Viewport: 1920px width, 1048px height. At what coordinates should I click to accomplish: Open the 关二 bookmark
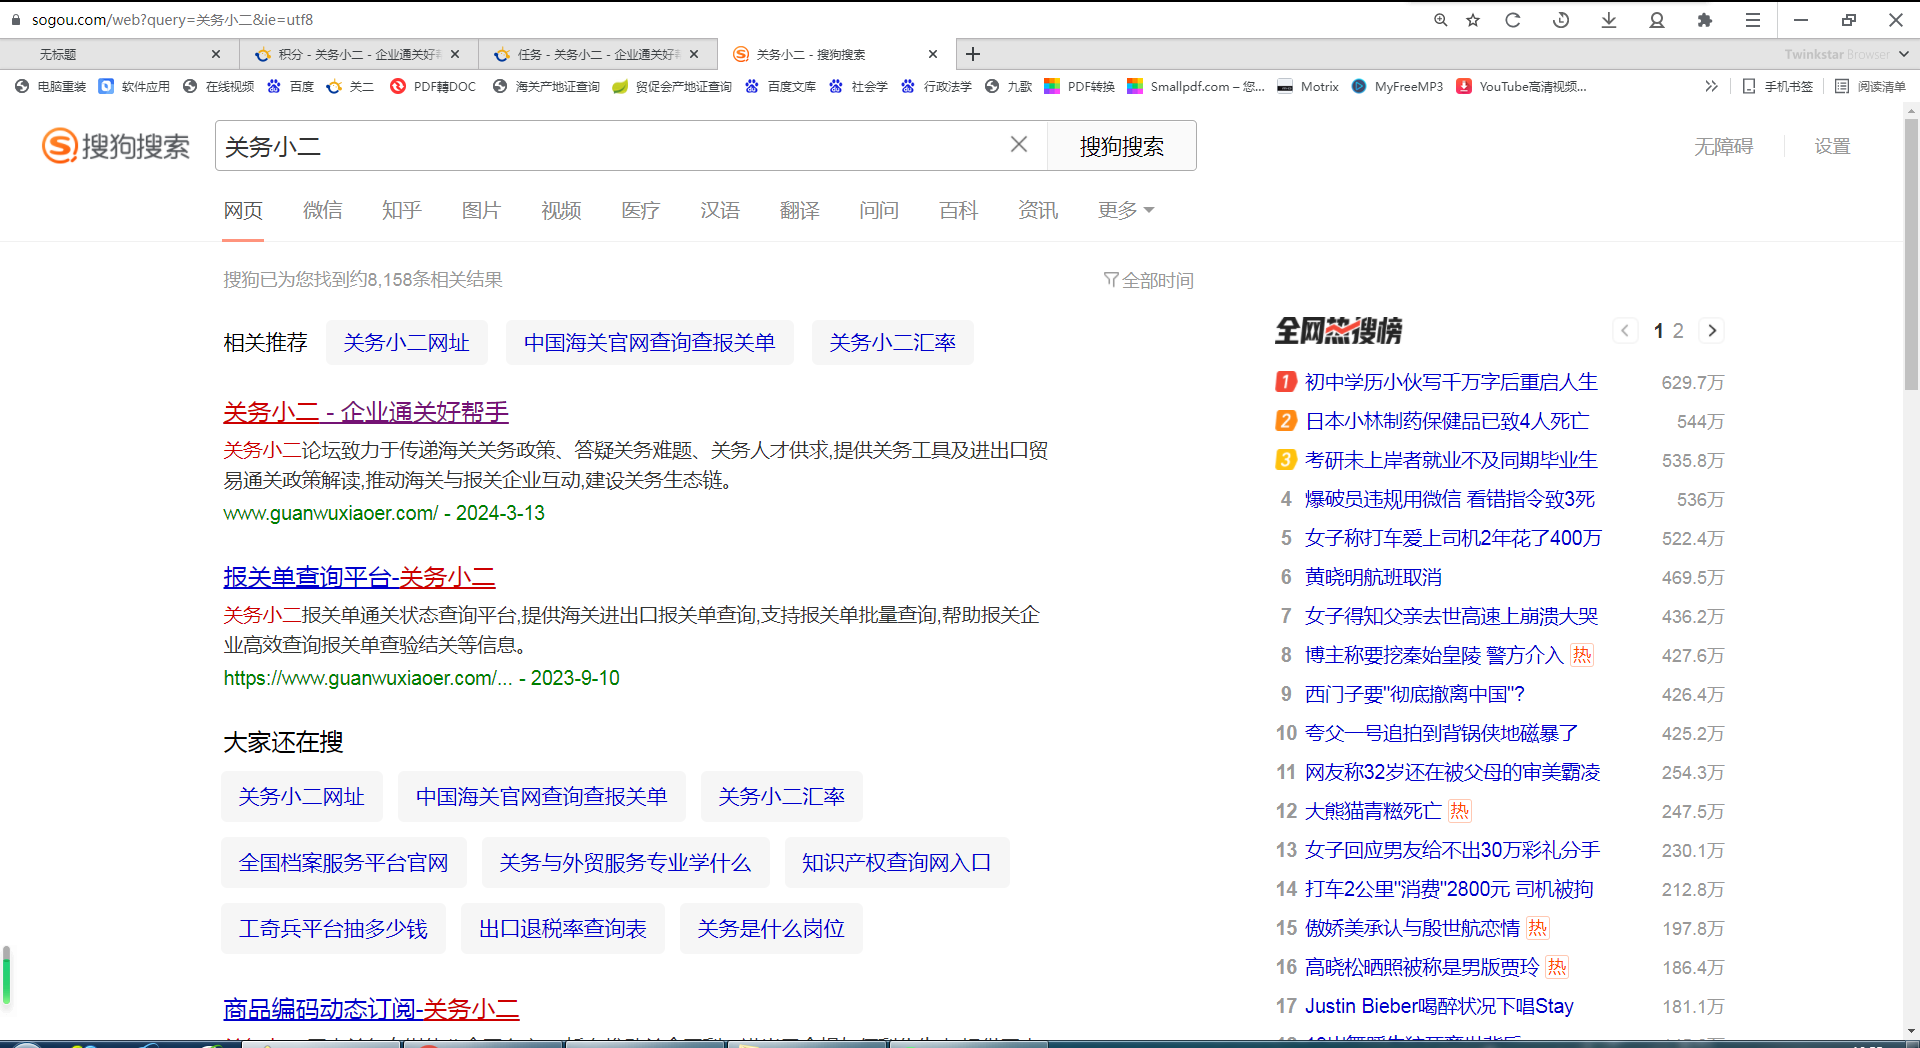coord(350,86)
